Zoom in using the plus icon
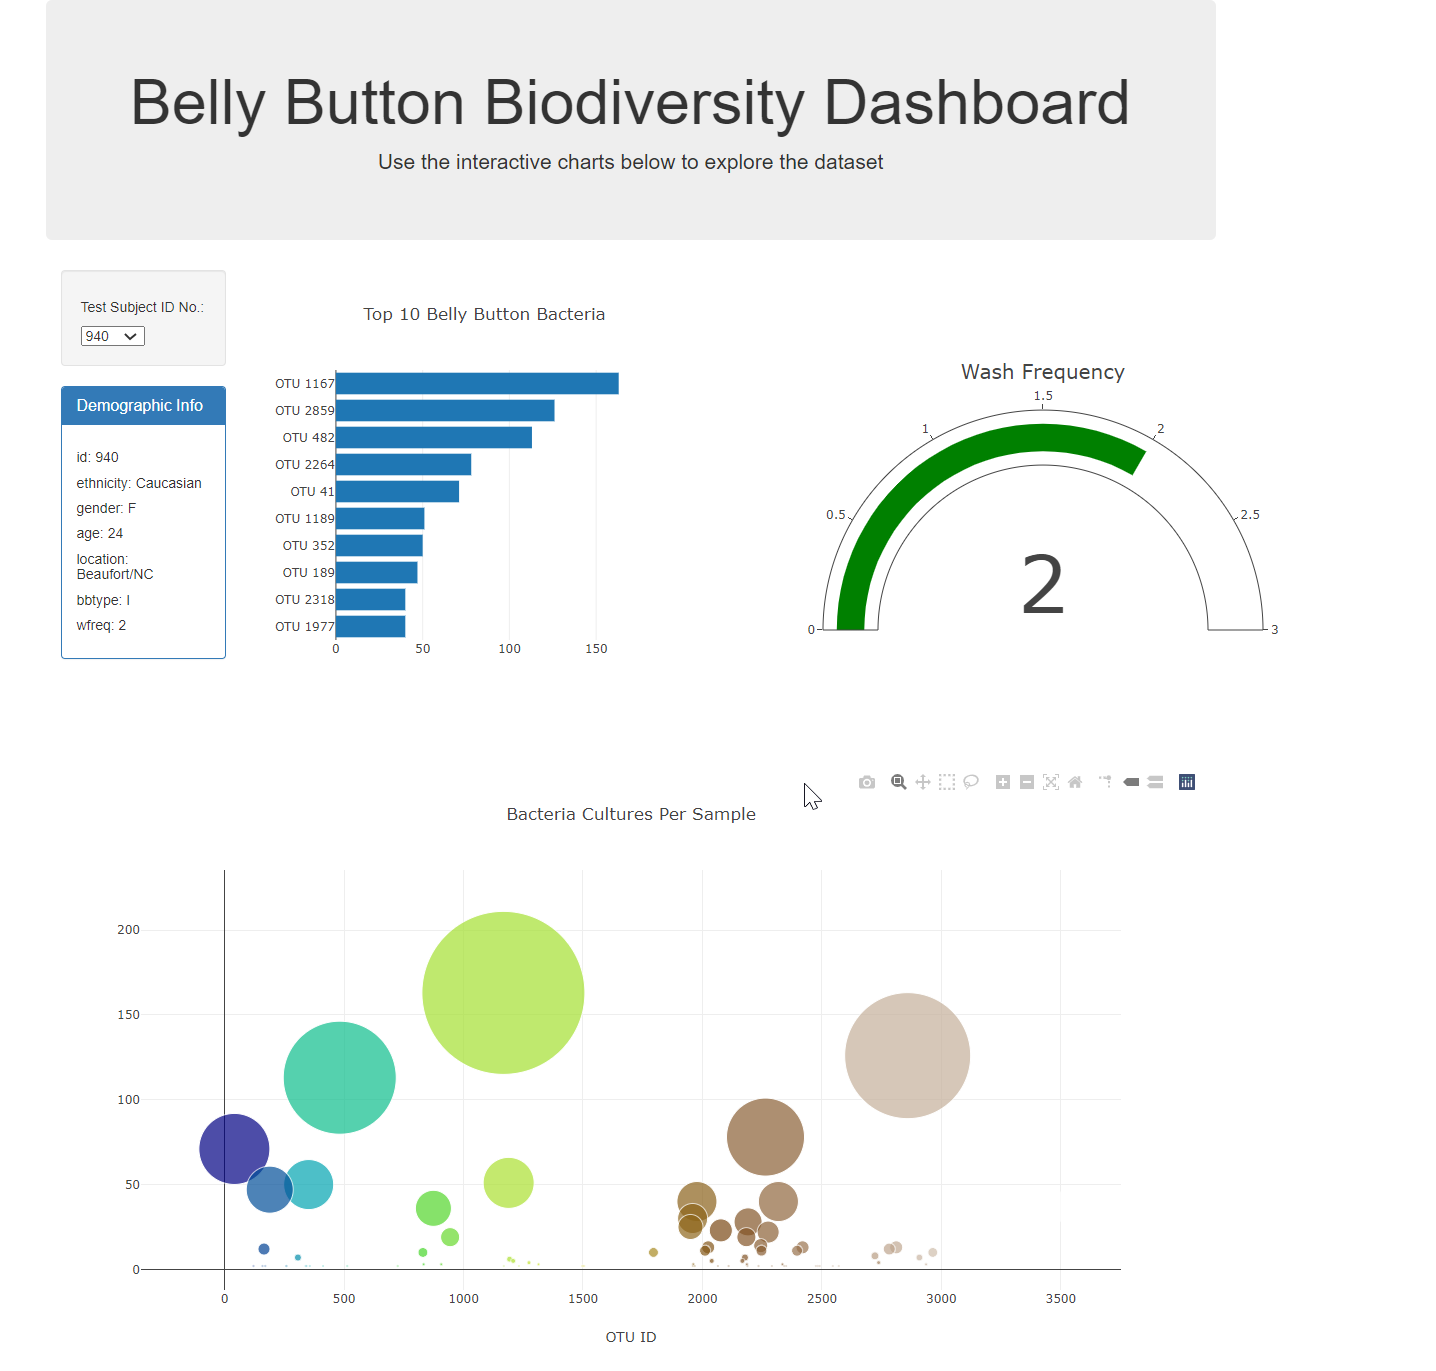This screenshot has width=1436, height=1371. [x=1002, y=782]
